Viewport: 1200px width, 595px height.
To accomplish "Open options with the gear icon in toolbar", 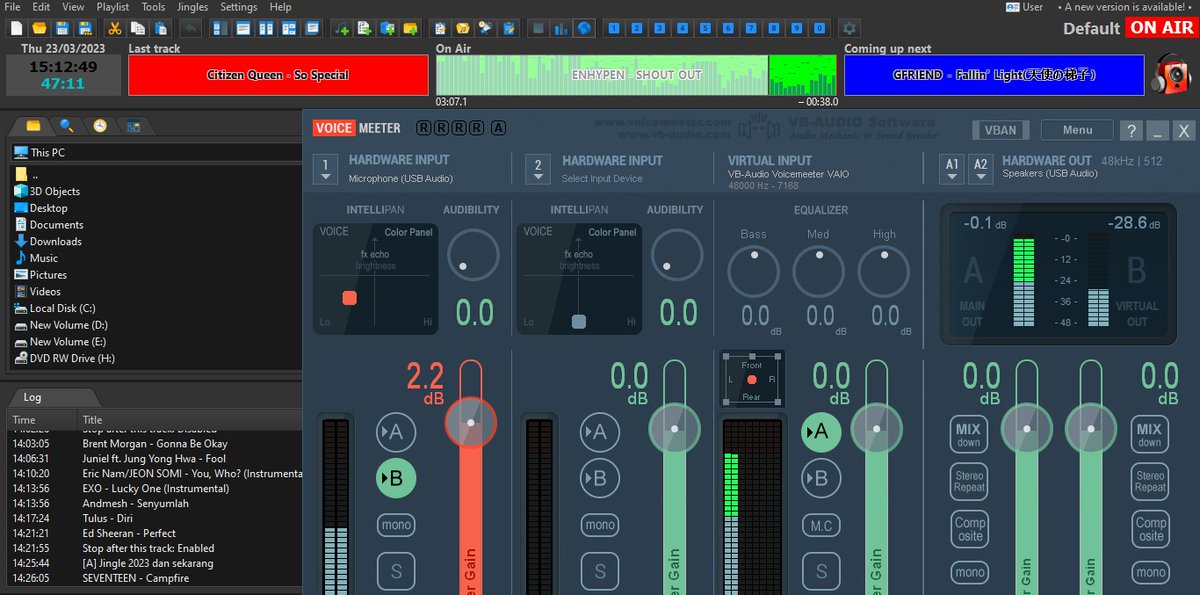I will click(x=849, y=28).
